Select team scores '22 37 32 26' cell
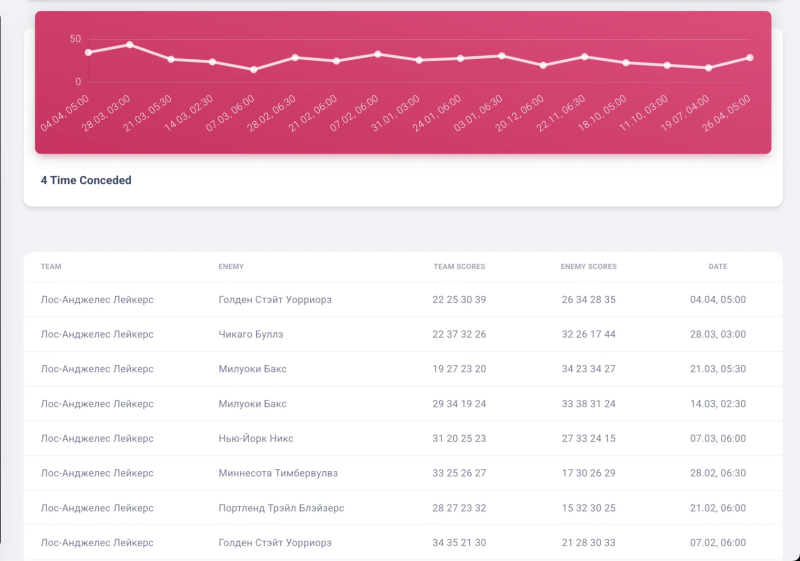The image size is (800, 561). [x=459, y=334]
